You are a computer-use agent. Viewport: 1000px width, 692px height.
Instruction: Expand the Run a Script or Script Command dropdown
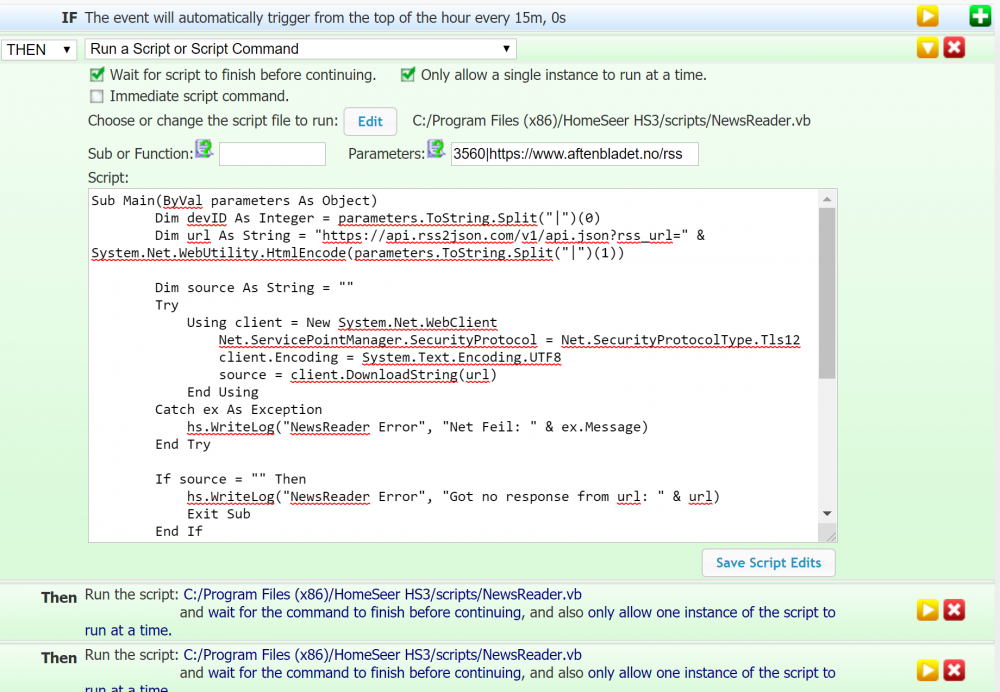pos(300,49)
